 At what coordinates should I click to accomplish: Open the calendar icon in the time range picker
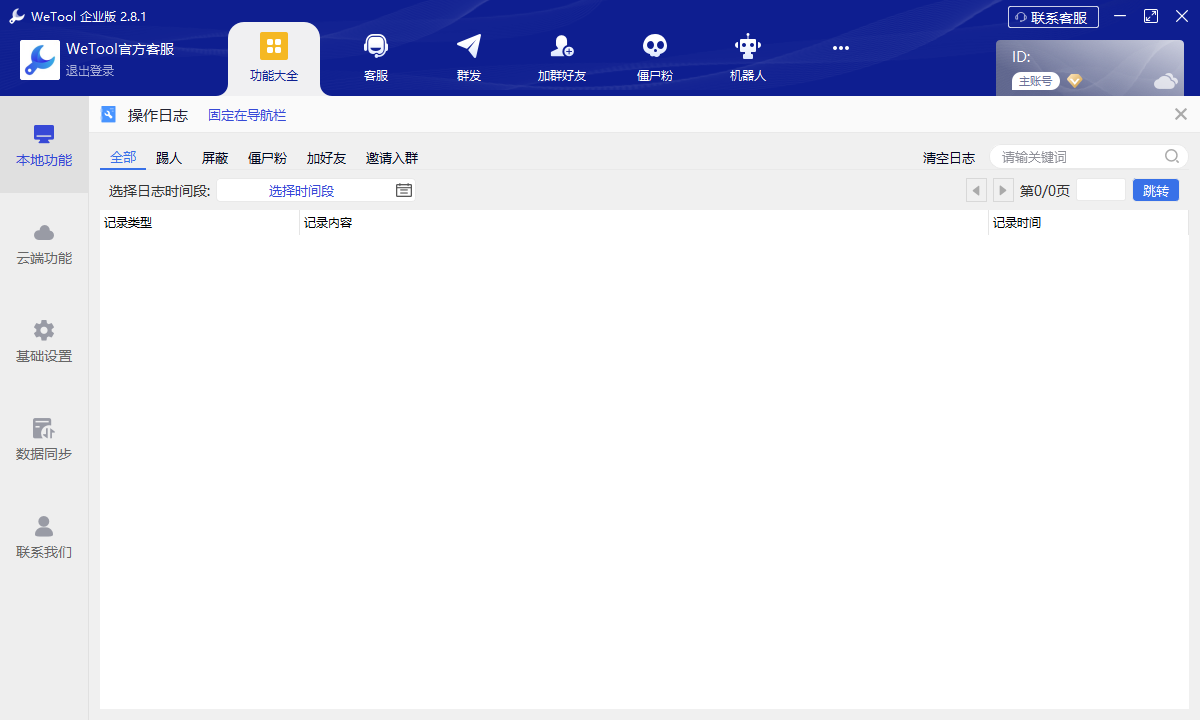(404, 190)
